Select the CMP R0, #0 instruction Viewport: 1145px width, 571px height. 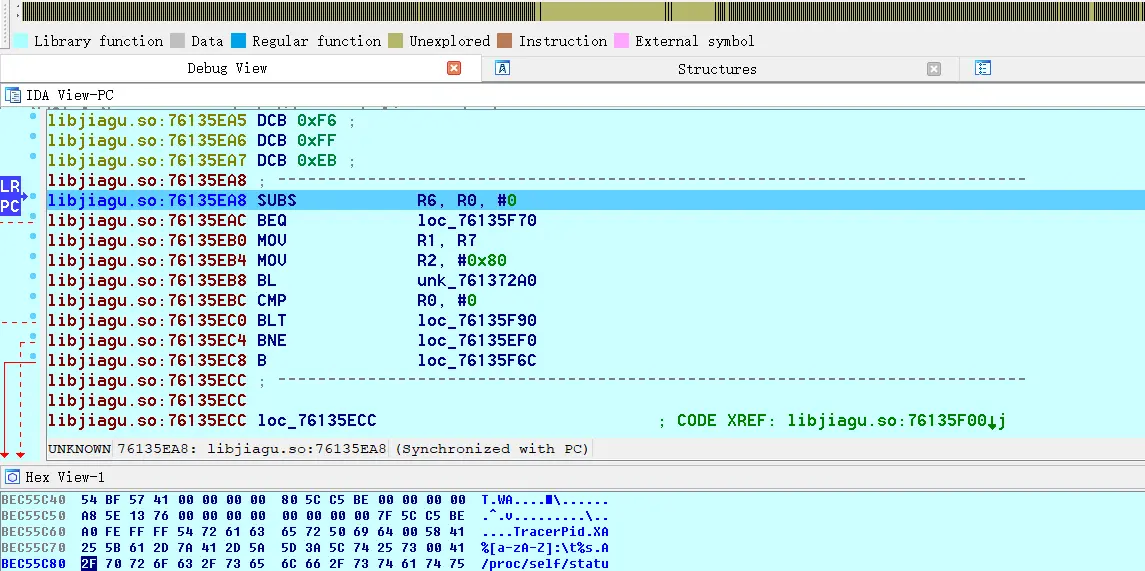click(595, 300)
